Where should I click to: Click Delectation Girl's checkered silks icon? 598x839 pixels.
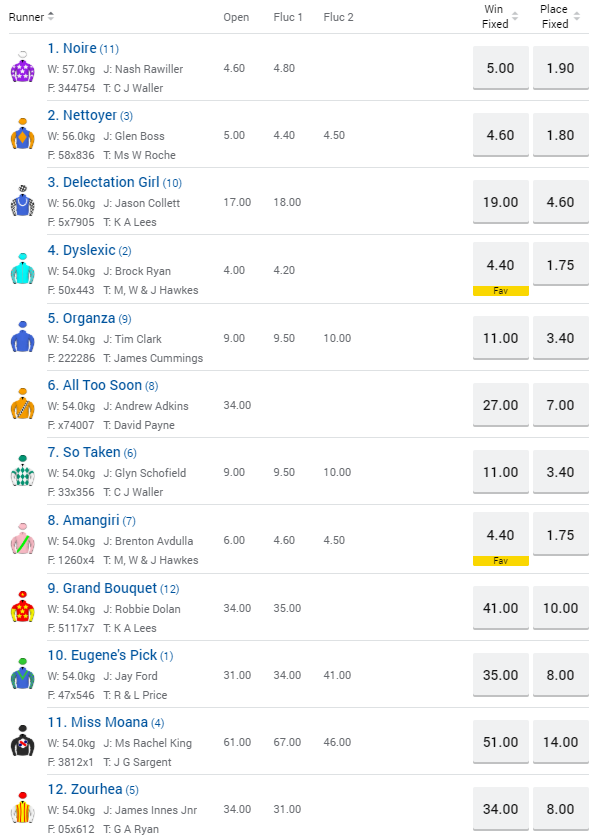coord(22,201)
